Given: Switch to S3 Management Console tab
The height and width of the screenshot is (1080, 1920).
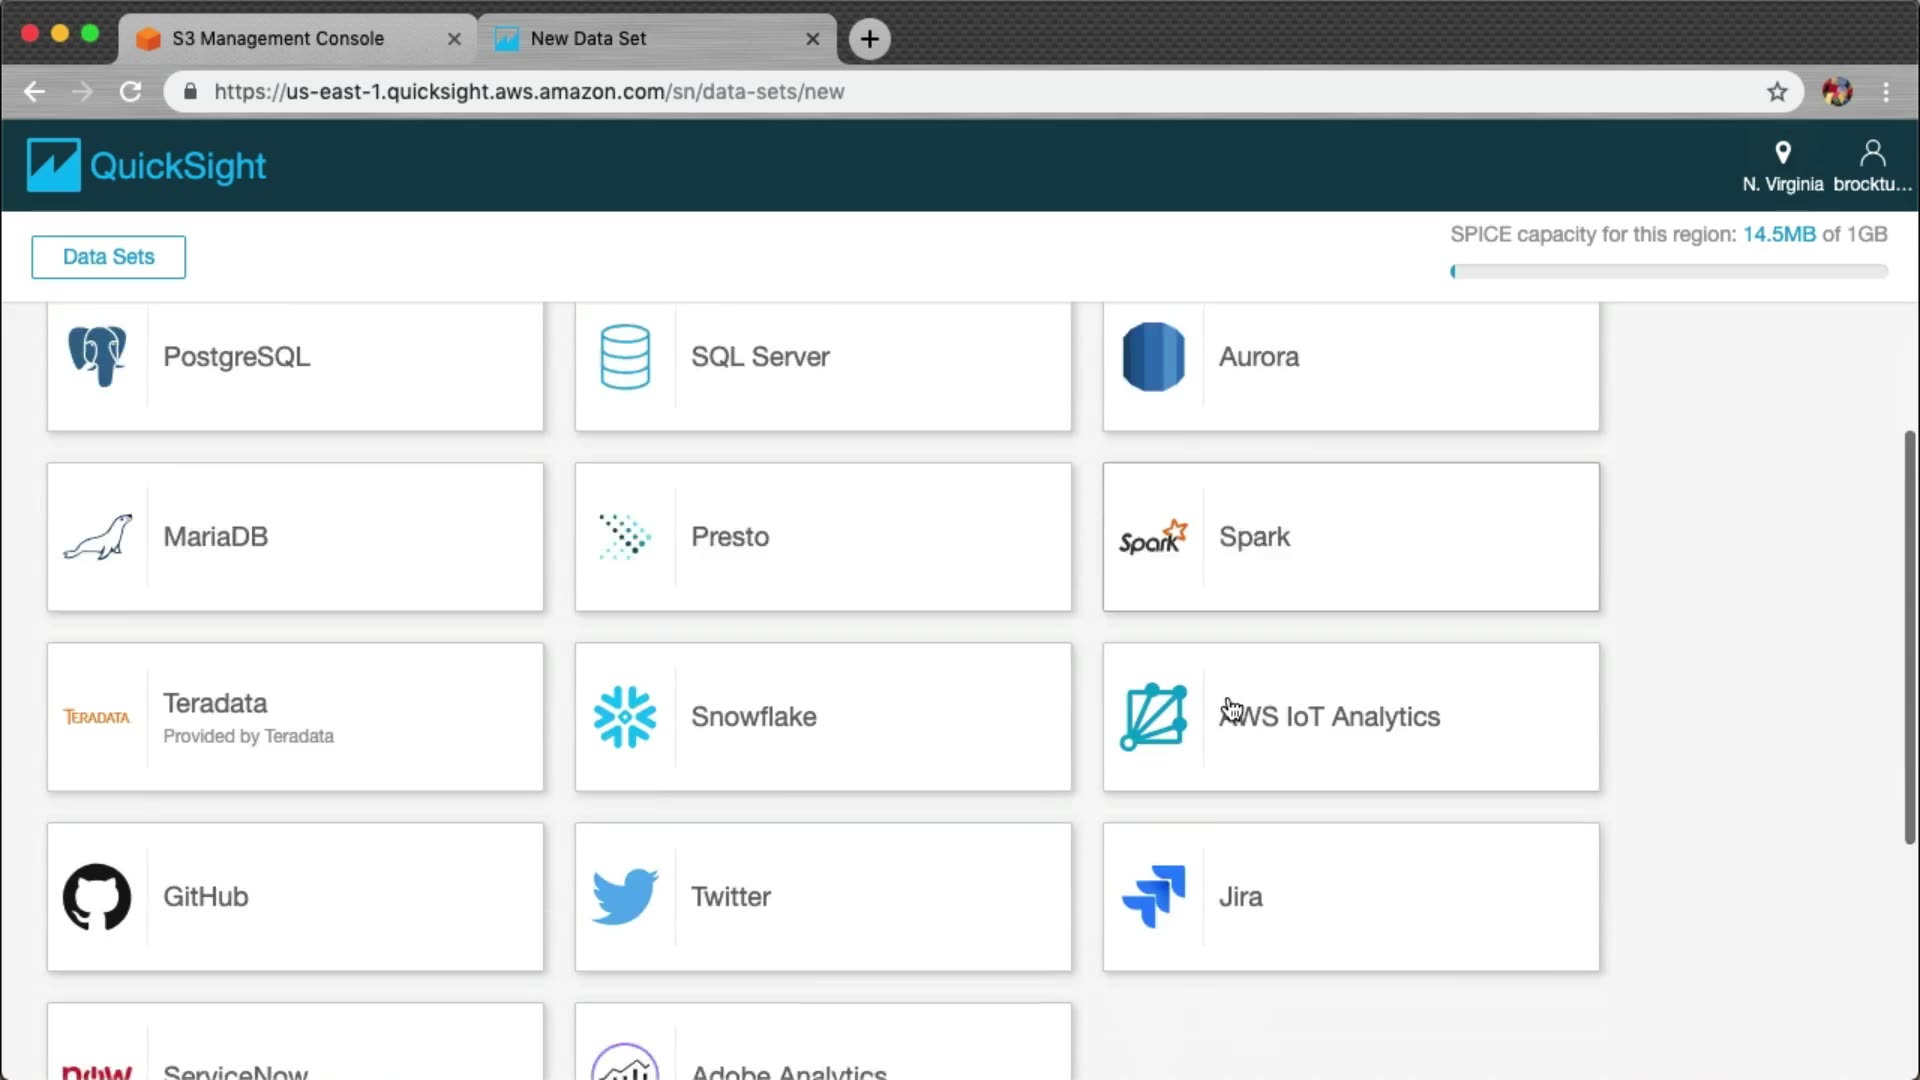Looking at the screenshot, I should pyautogui.click(x=278, y=38).
